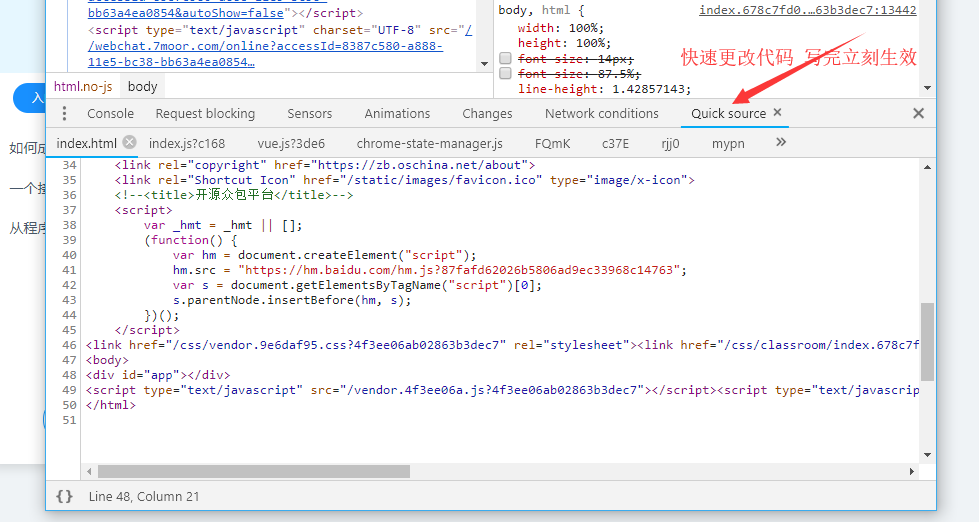Open the Request blocking tab

(205, 114)
